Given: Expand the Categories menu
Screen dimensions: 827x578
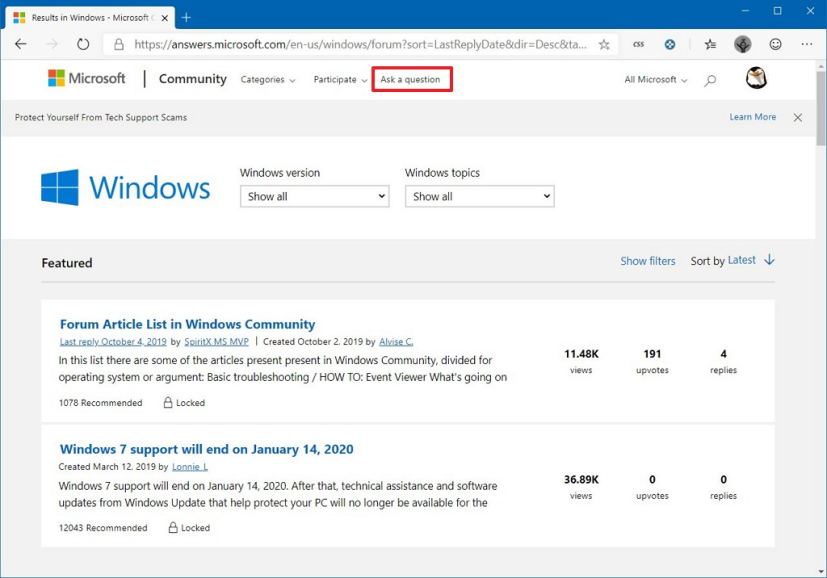Looking at the screenshot, I should click(267, 79).
